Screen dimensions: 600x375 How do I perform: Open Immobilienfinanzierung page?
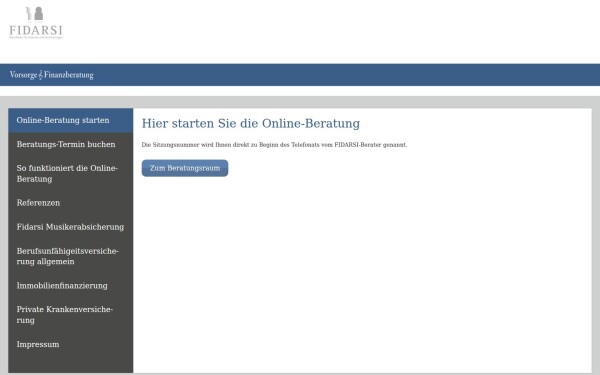(x=70, y=285)
